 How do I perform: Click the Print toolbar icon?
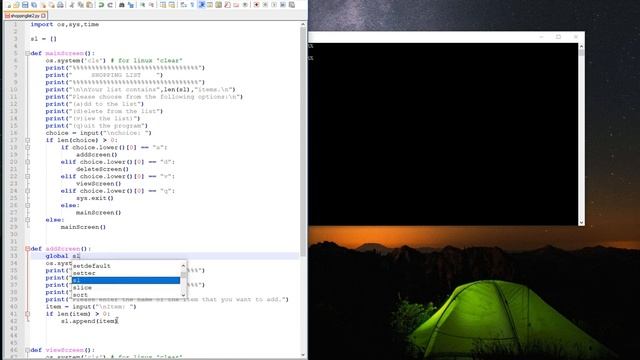tap(60, 5)
